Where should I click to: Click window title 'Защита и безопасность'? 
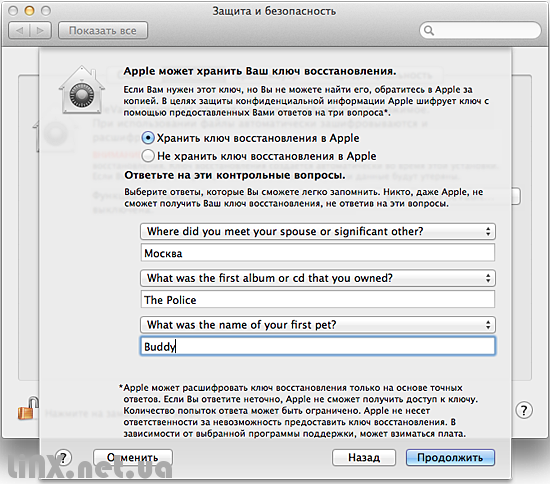(x=274, y=11)
